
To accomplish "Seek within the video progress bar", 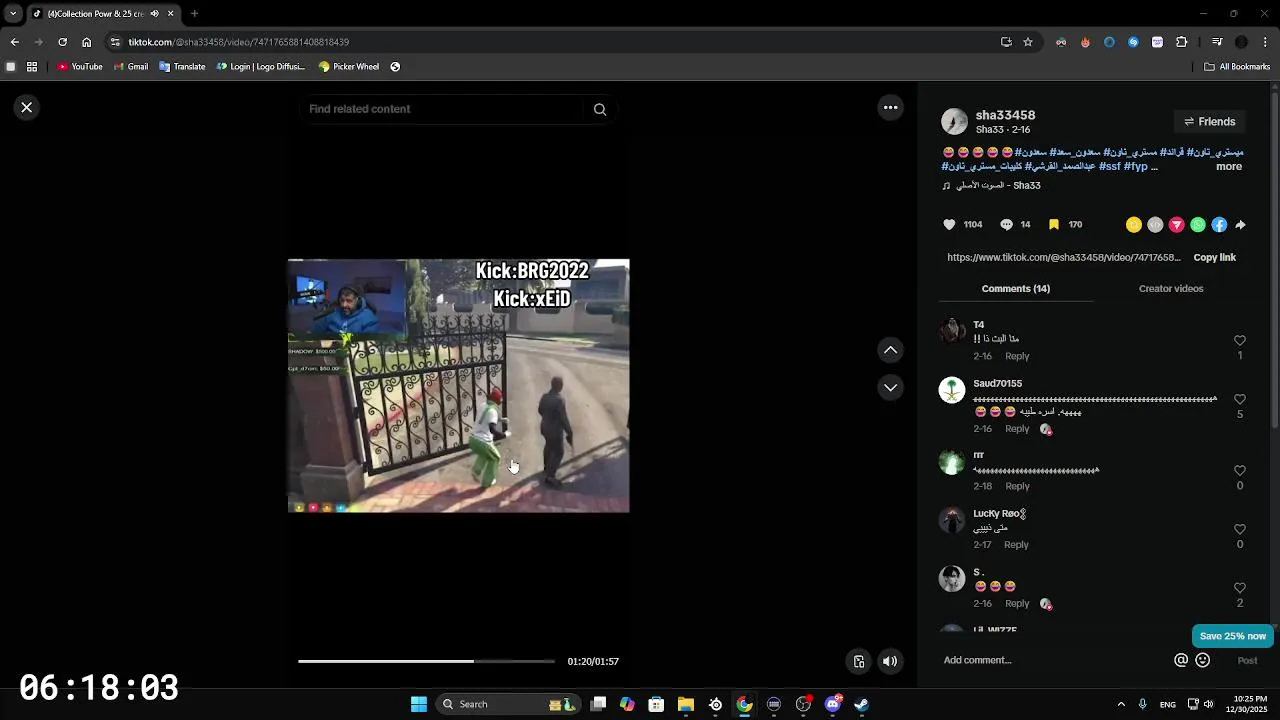I will click(x=426, y=661).
